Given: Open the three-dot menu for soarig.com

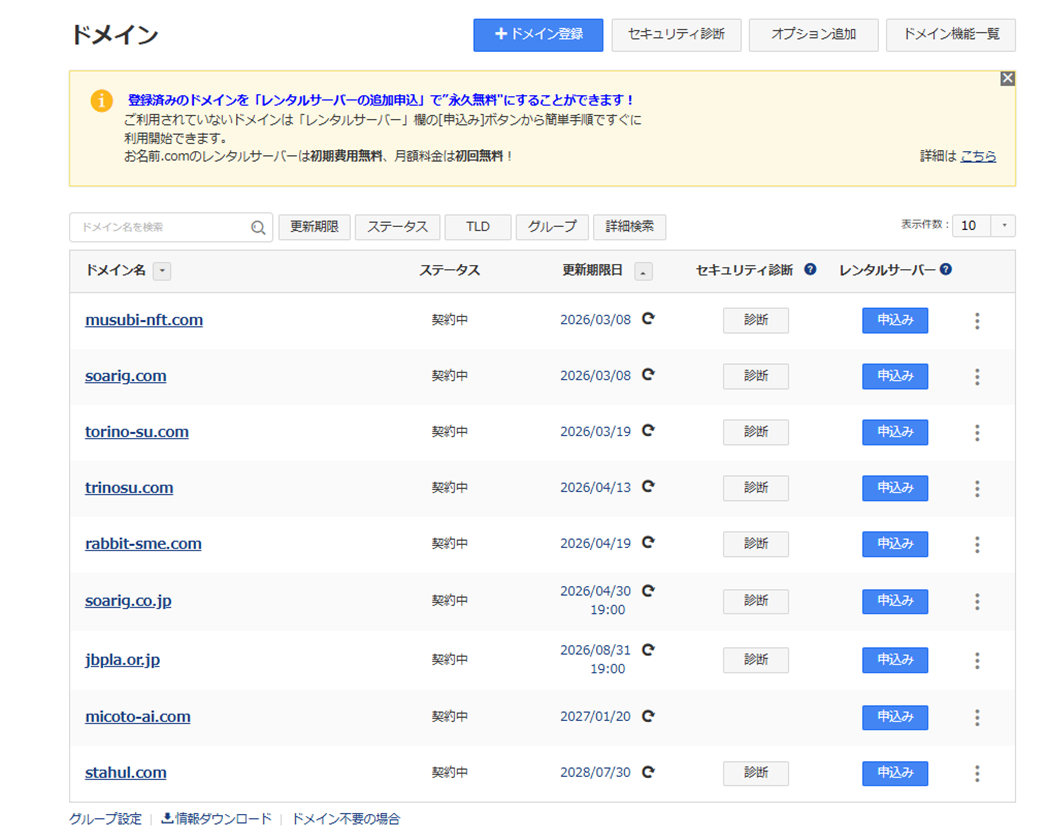Looking at the screenshot, I should [977, 377].
